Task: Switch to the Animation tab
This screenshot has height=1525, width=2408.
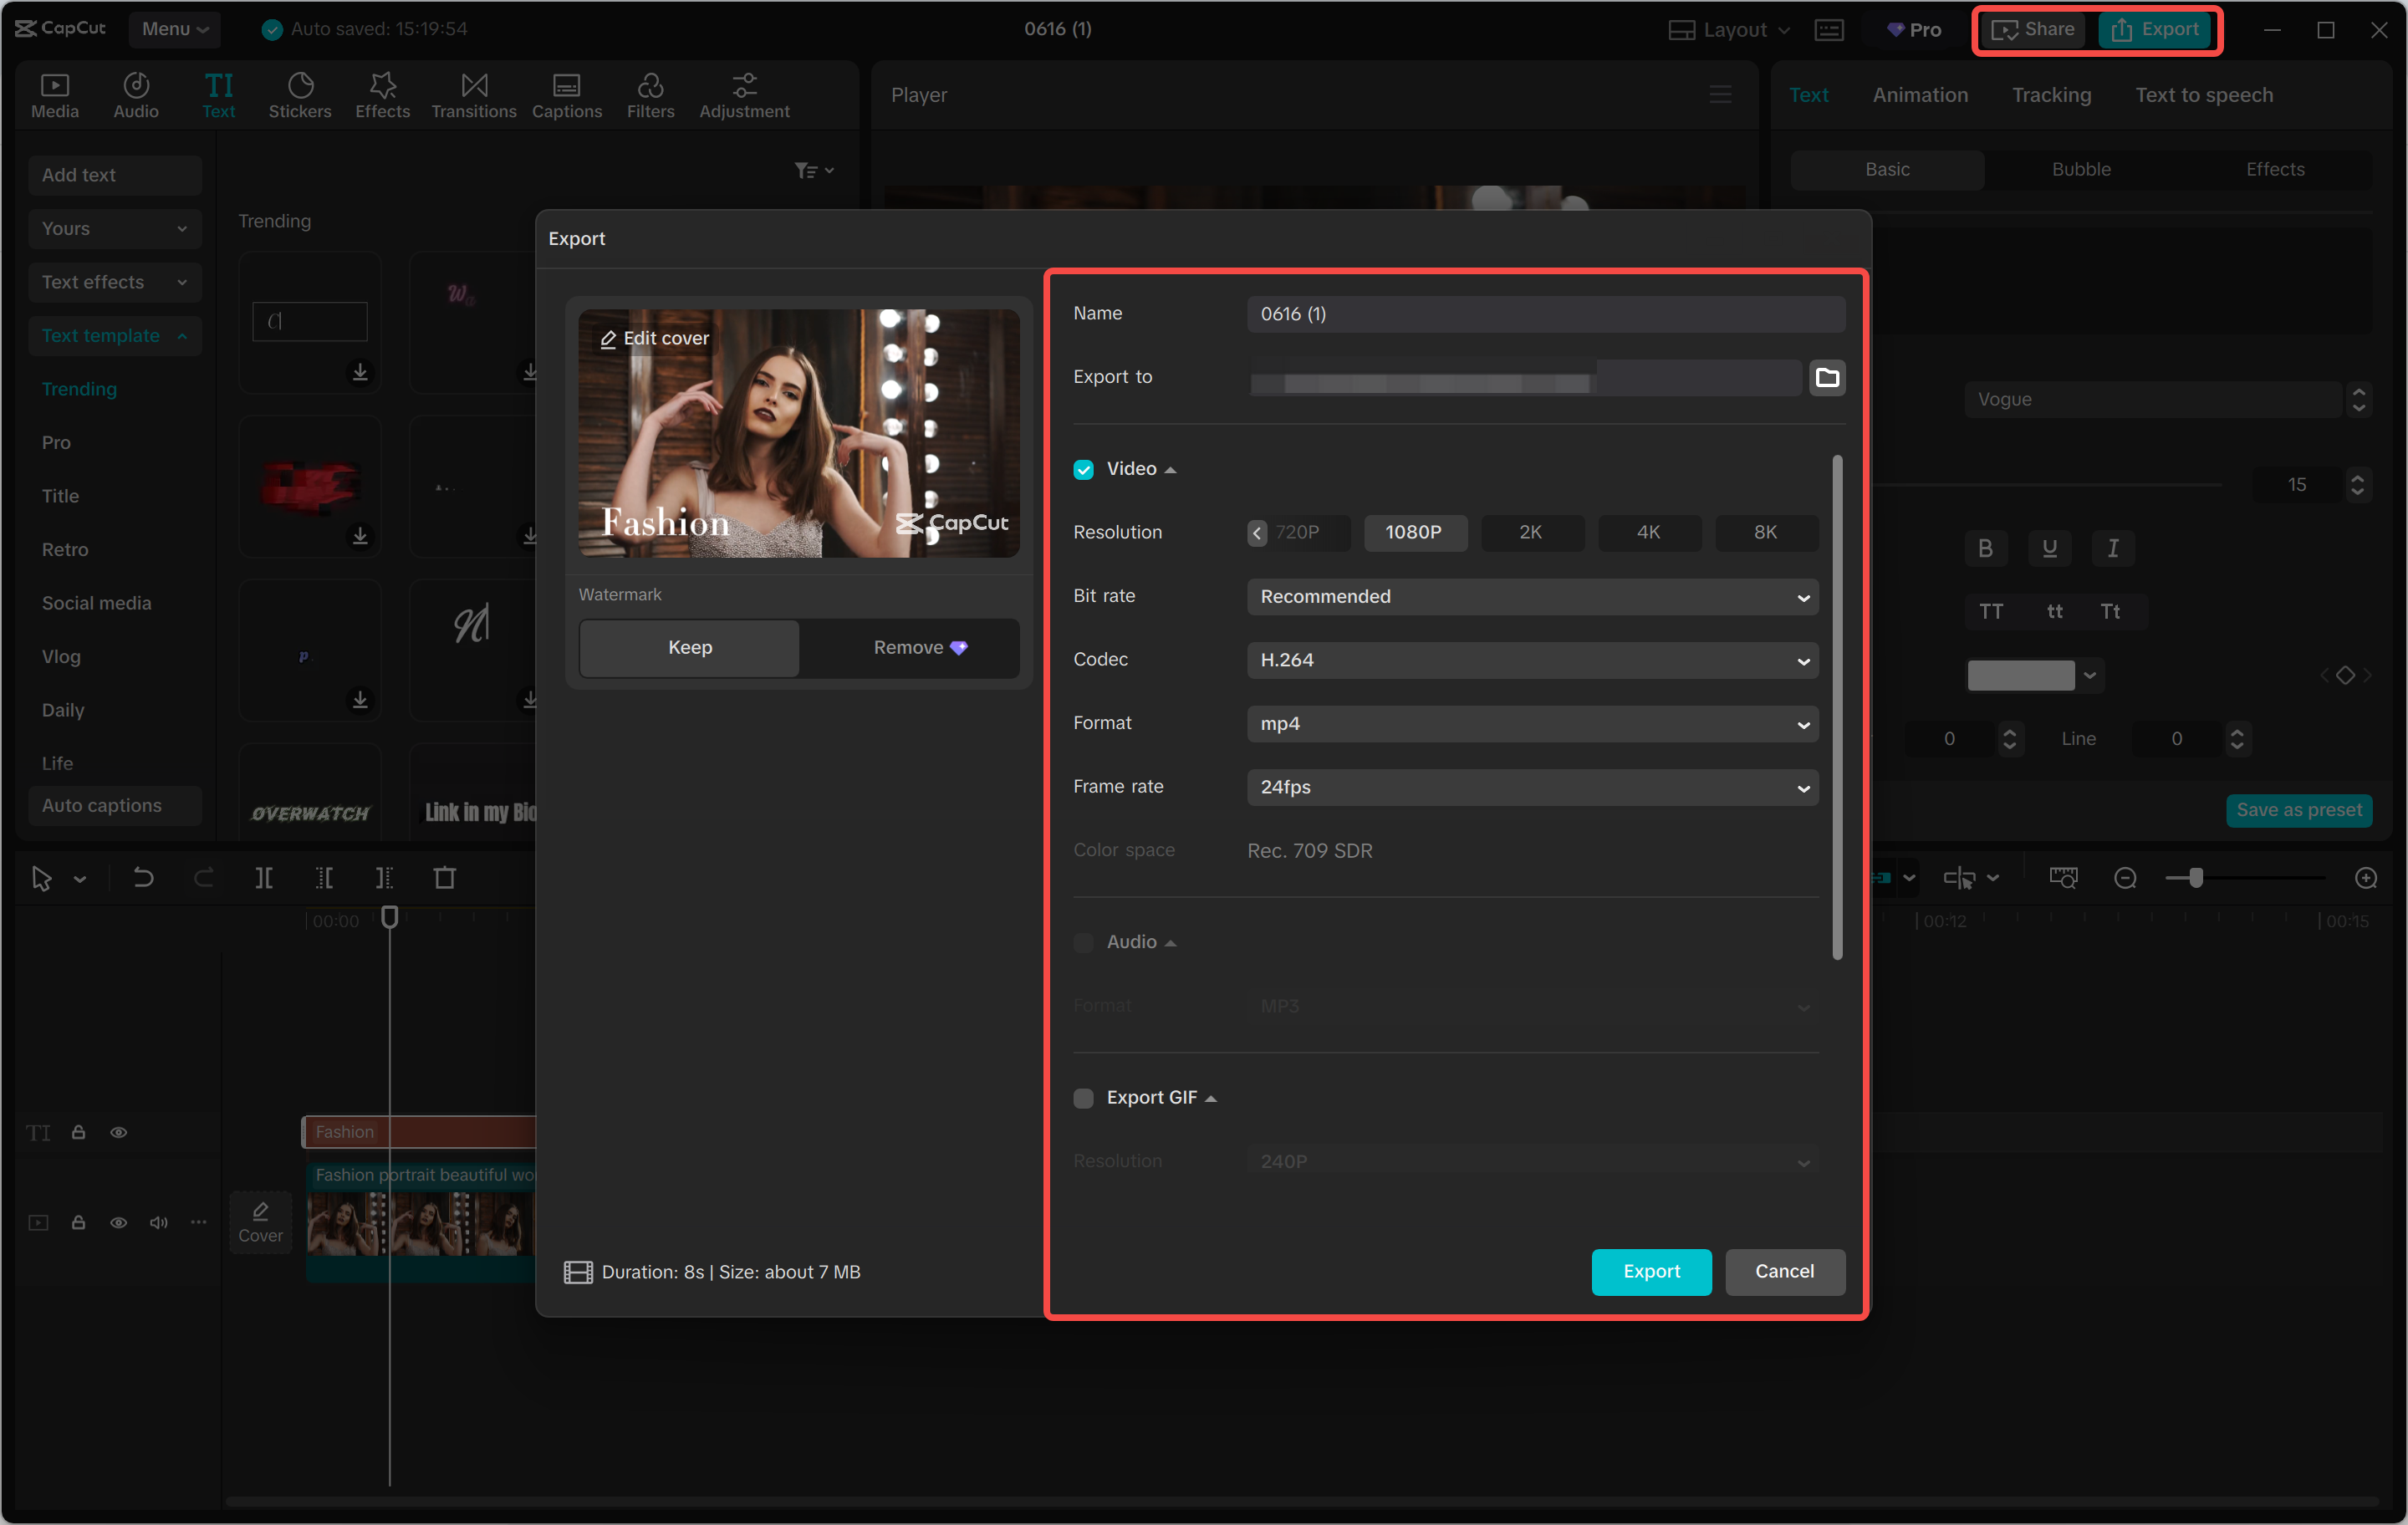Action: click(1919, 94)
